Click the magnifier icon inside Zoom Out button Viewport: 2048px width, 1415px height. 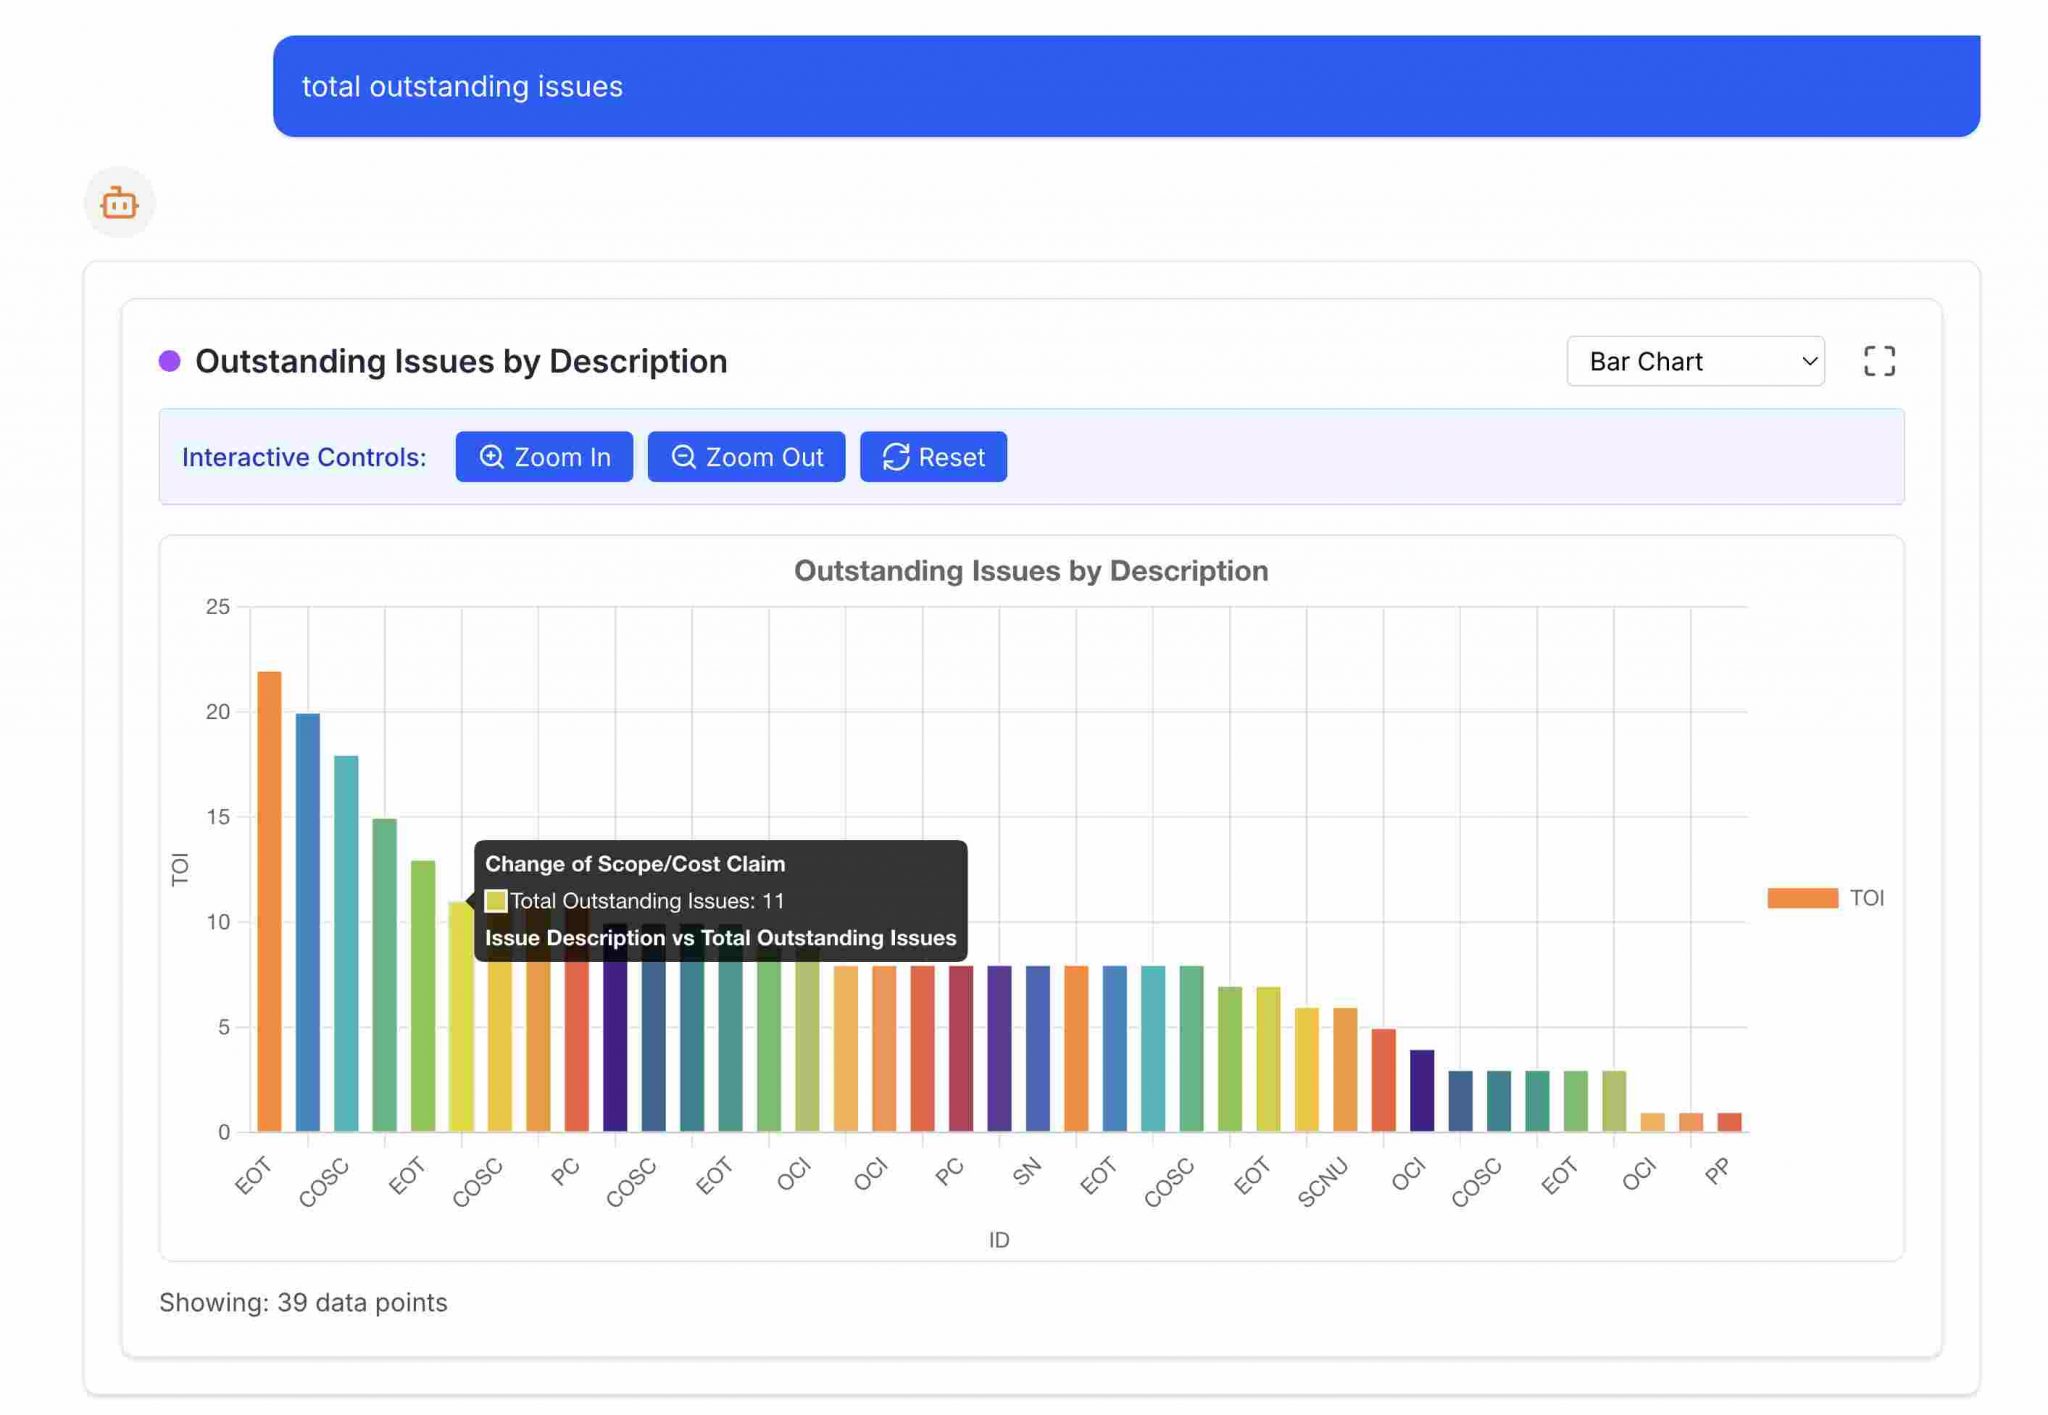click(683, 457)
